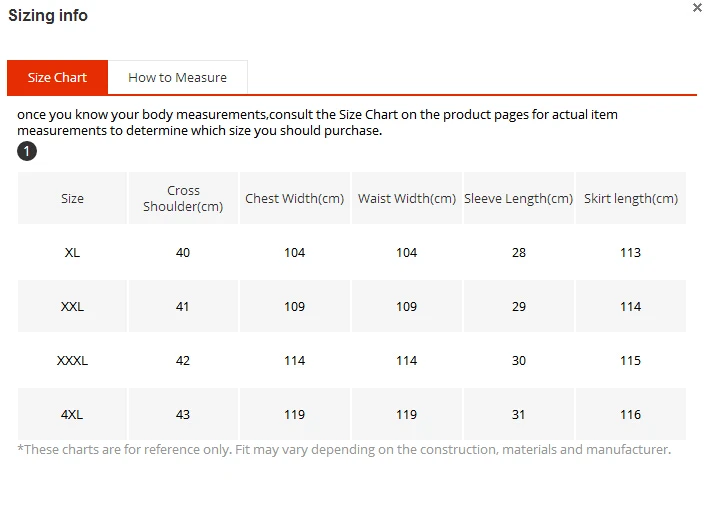712x514 pixels.
Task: Click the Sizing info title
Action: 48,15
